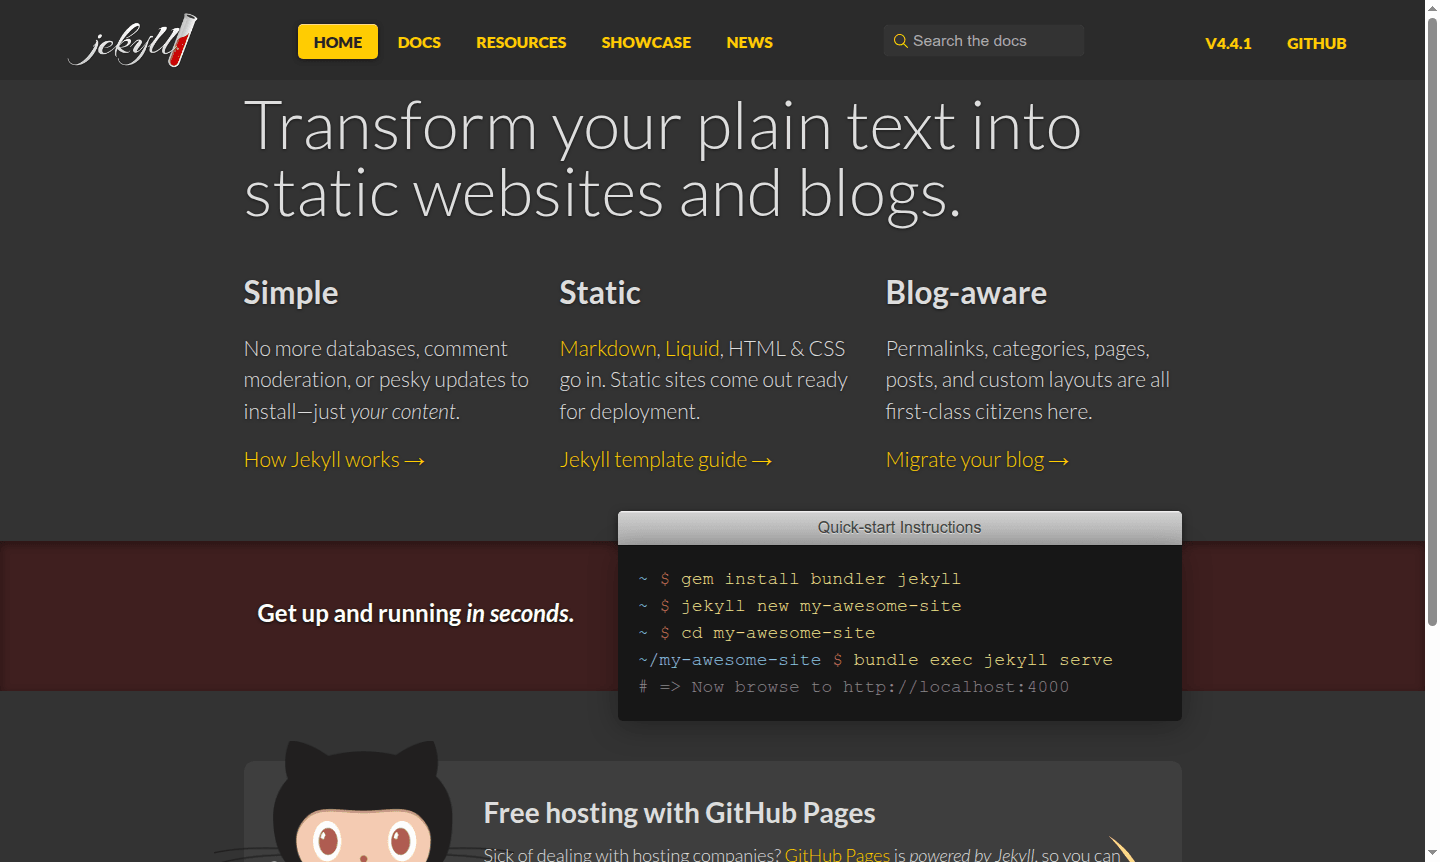Click the vertical page scrollbar thumb
This screenshot has width=1440, height=862.
(x=1432, y=320)
